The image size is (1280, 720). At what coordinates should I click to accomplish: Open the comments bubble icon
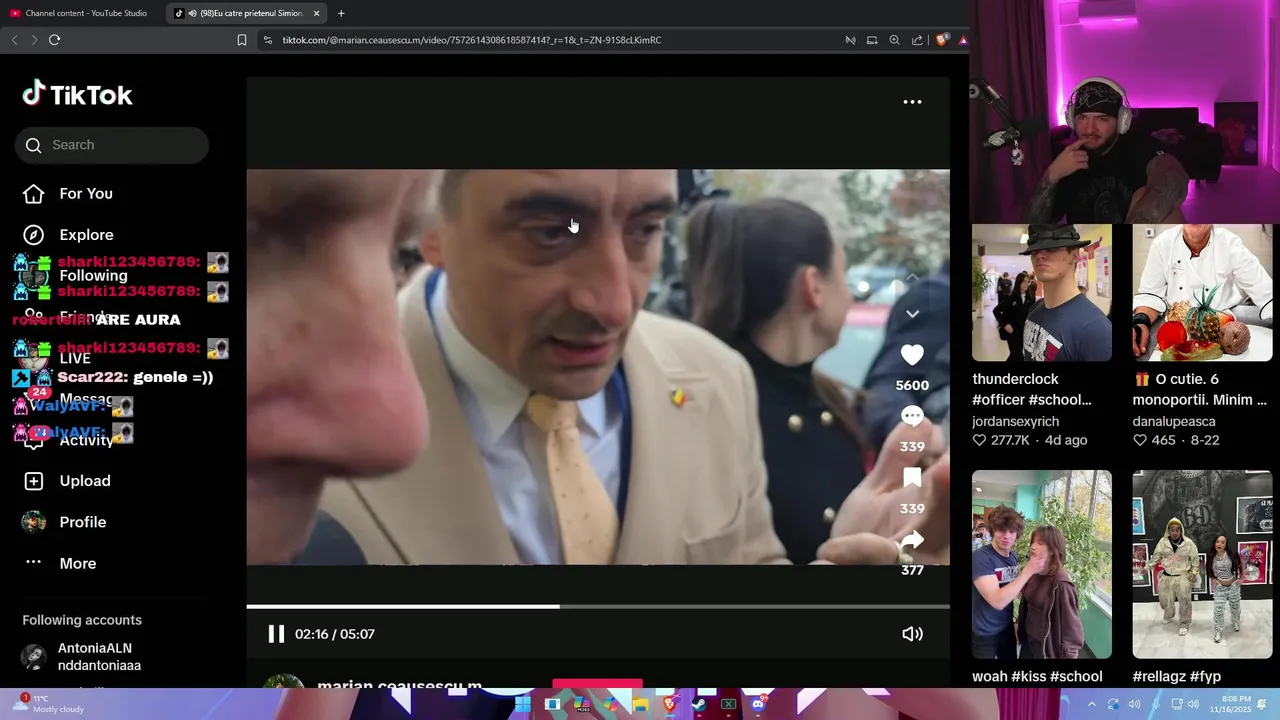[x=912, y=416]
